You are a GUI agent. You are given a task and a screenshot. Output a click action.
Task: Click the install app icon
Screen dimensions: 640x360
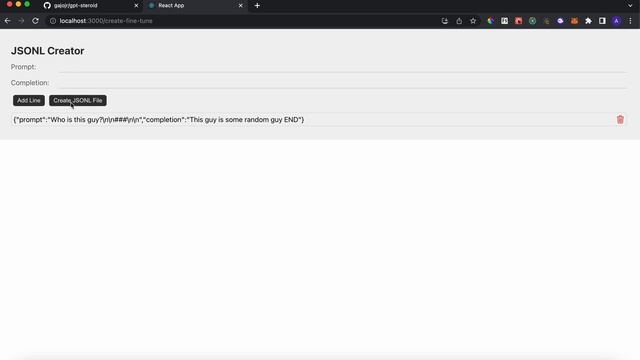(445, 21)
